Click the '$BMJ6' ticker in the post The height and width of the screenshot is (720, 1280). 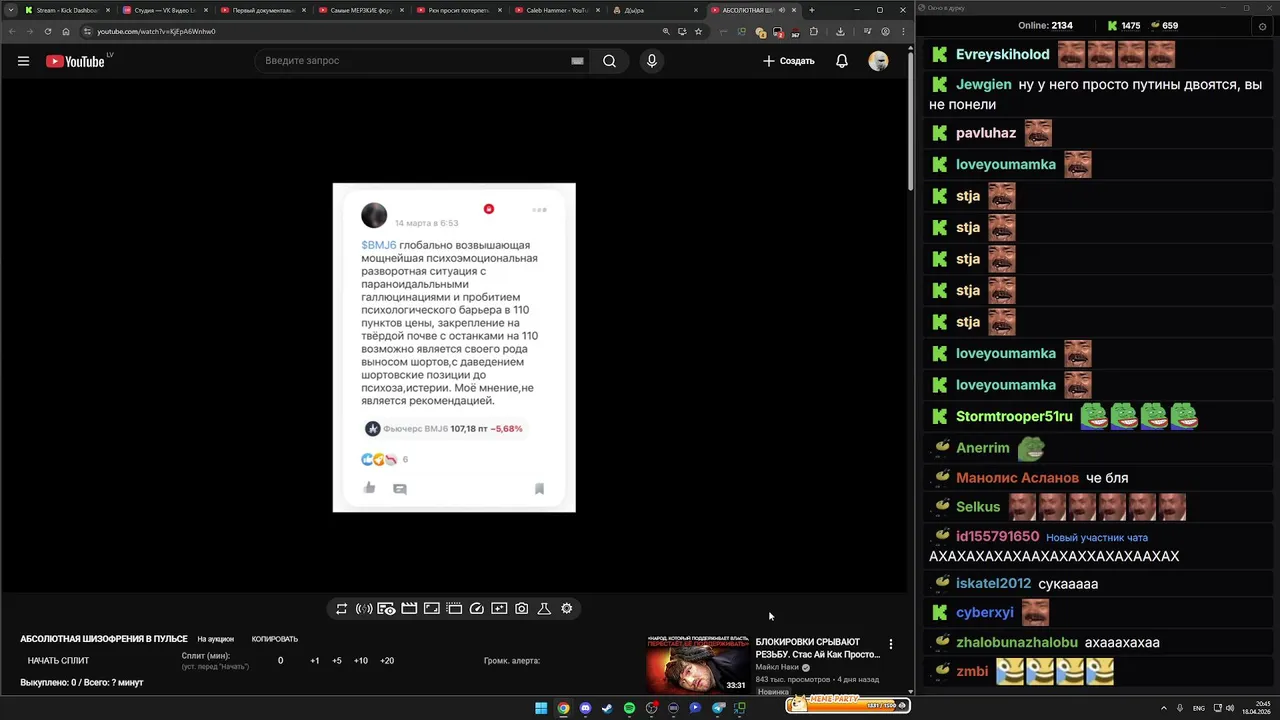point(379,245)
